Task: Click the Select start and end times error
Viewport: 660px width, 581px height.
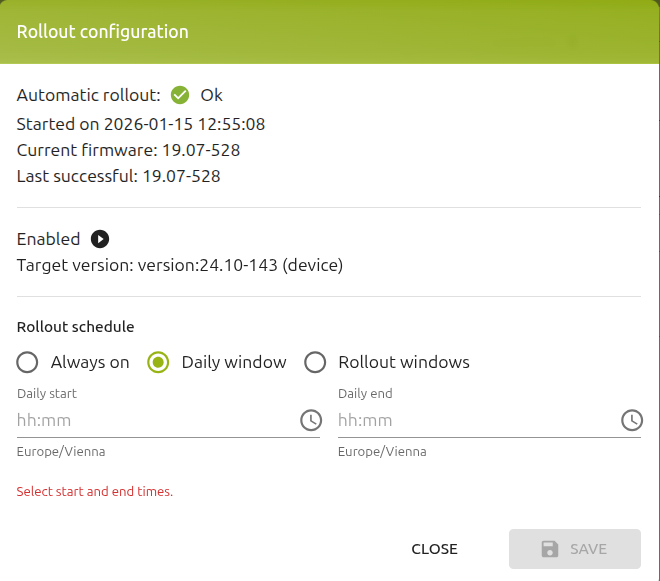Action: click(95, 491)
